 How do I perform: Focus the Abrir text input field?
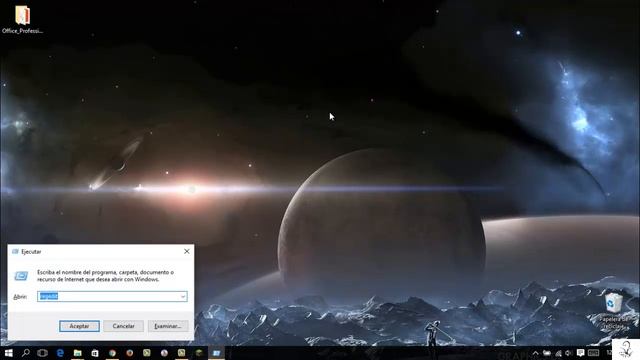[112, 296]
